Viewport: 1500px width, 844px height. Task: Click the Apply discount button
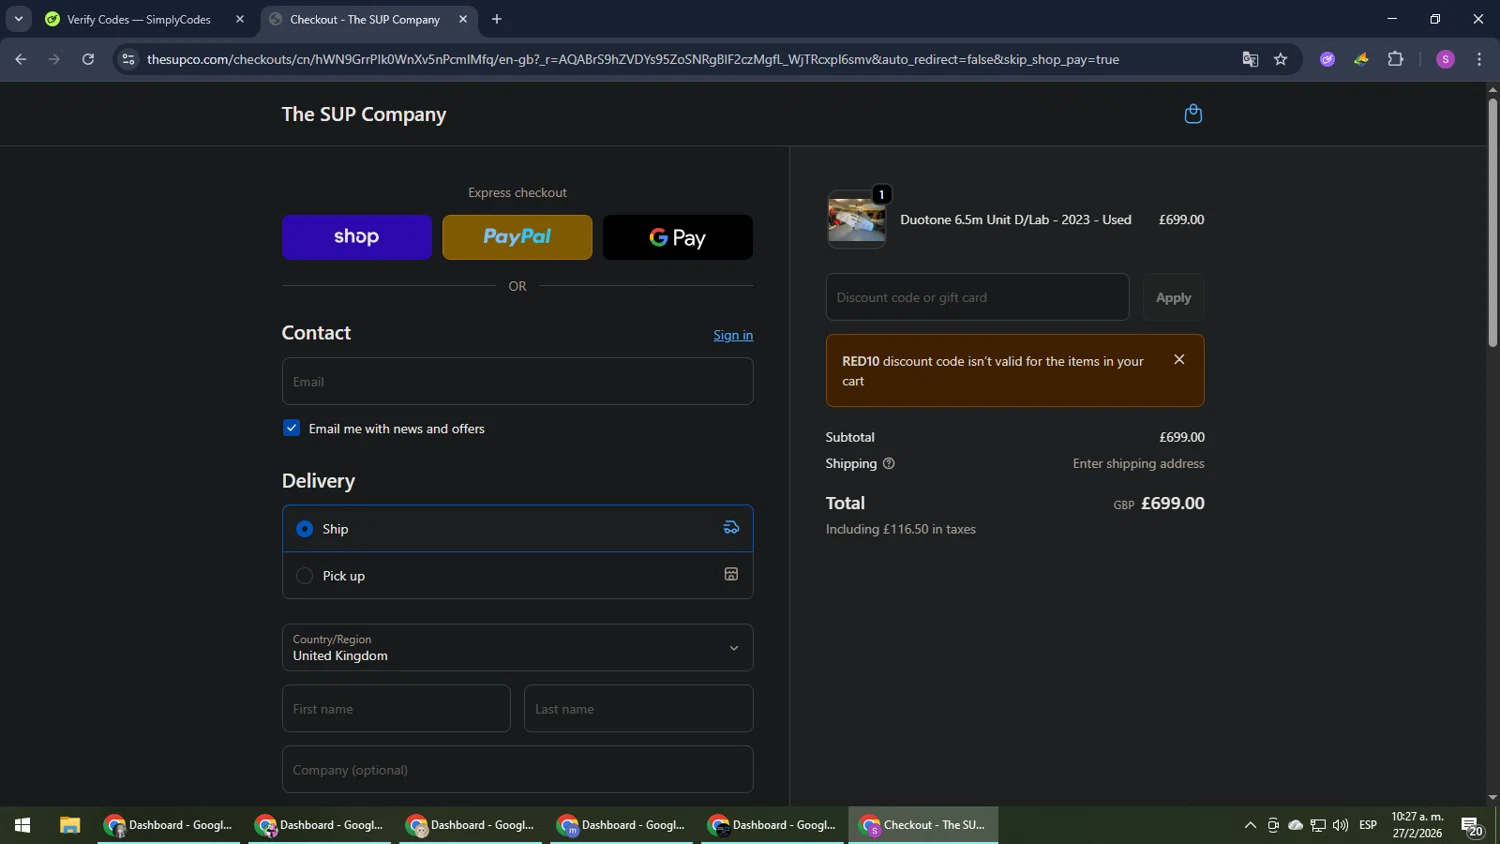[1173, 297]
